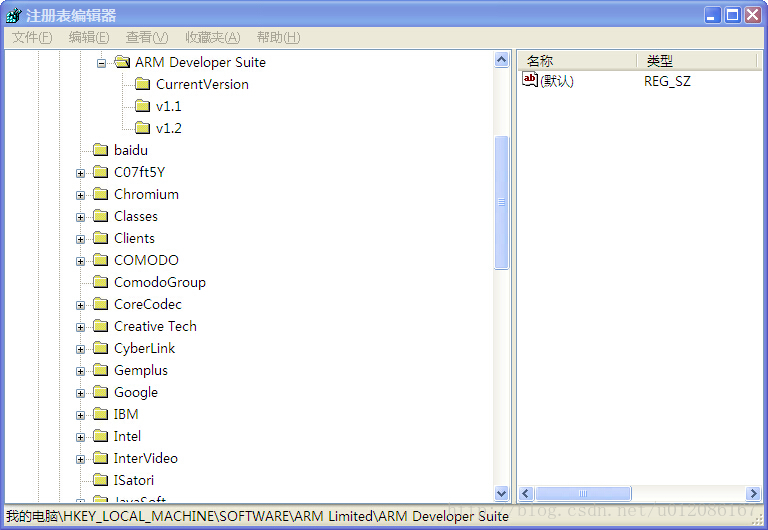This screenshot has height=530, width=768.
Task: Click the tree pane scroll down arrow
Action: tap(502, 493)
